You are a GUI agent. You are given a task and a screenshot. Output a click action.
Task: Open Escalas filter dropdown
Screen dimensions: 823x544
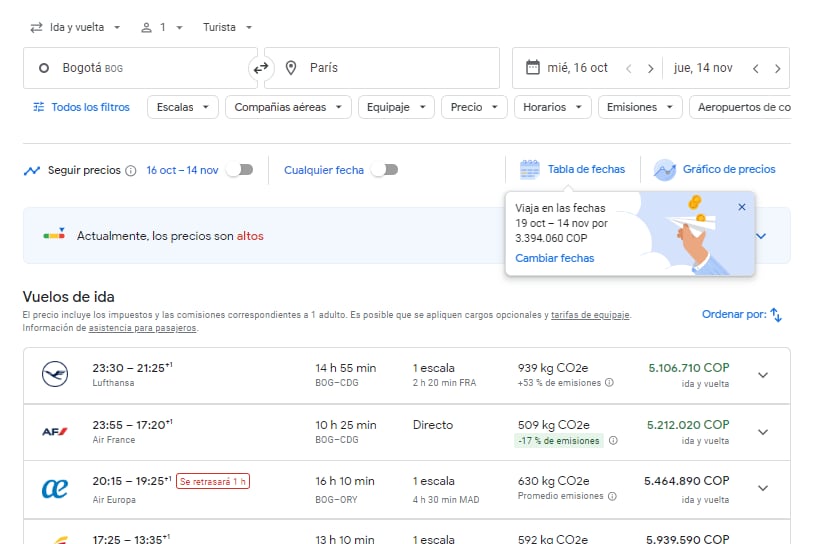coord(183,107)
